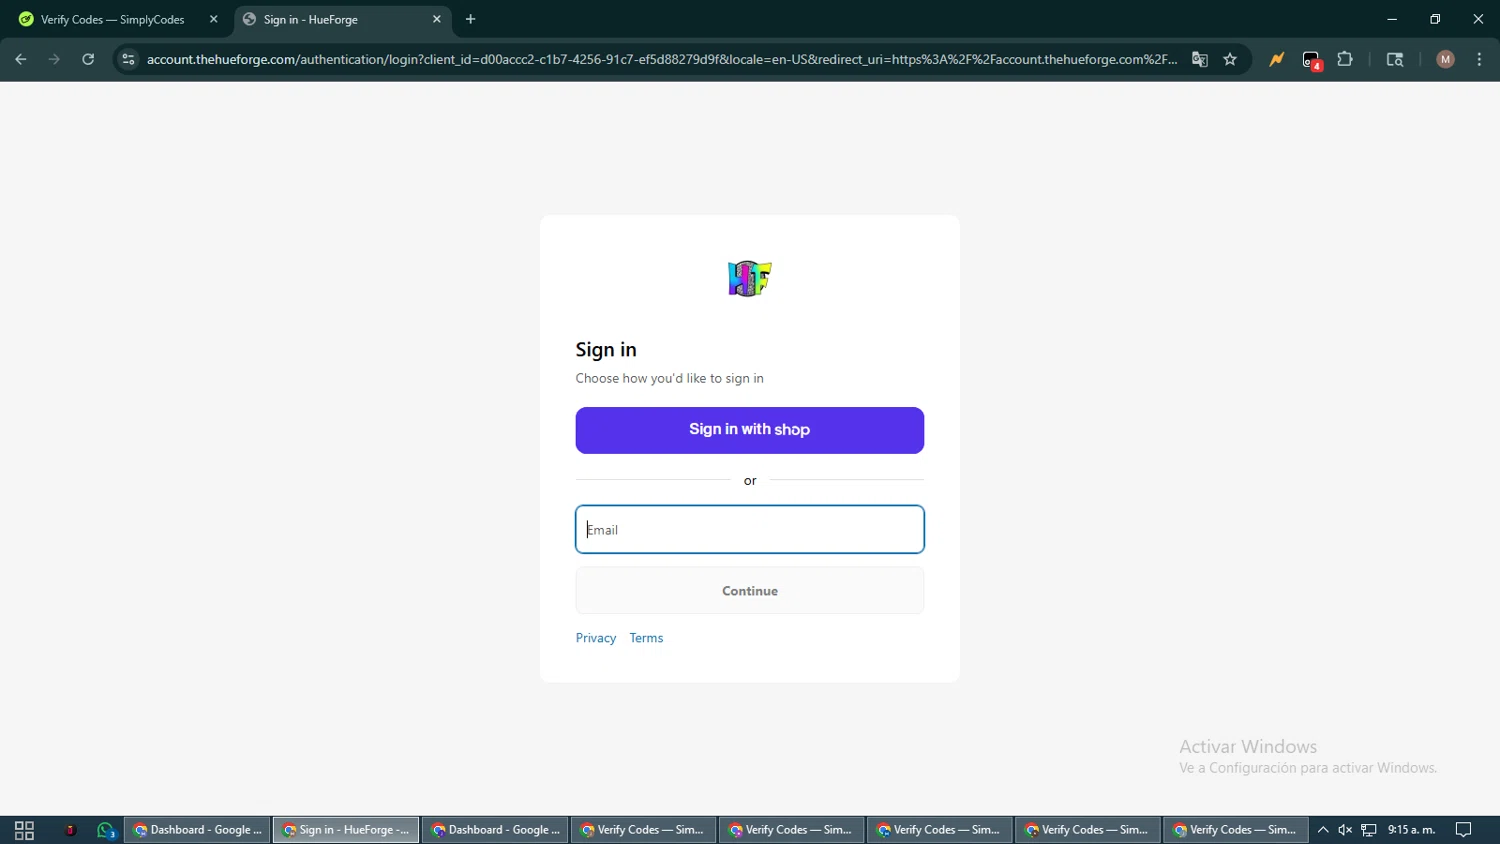Open WhatsApp from the taskbar
This screenshot has height=844, width=1500.
click(106, 830)
